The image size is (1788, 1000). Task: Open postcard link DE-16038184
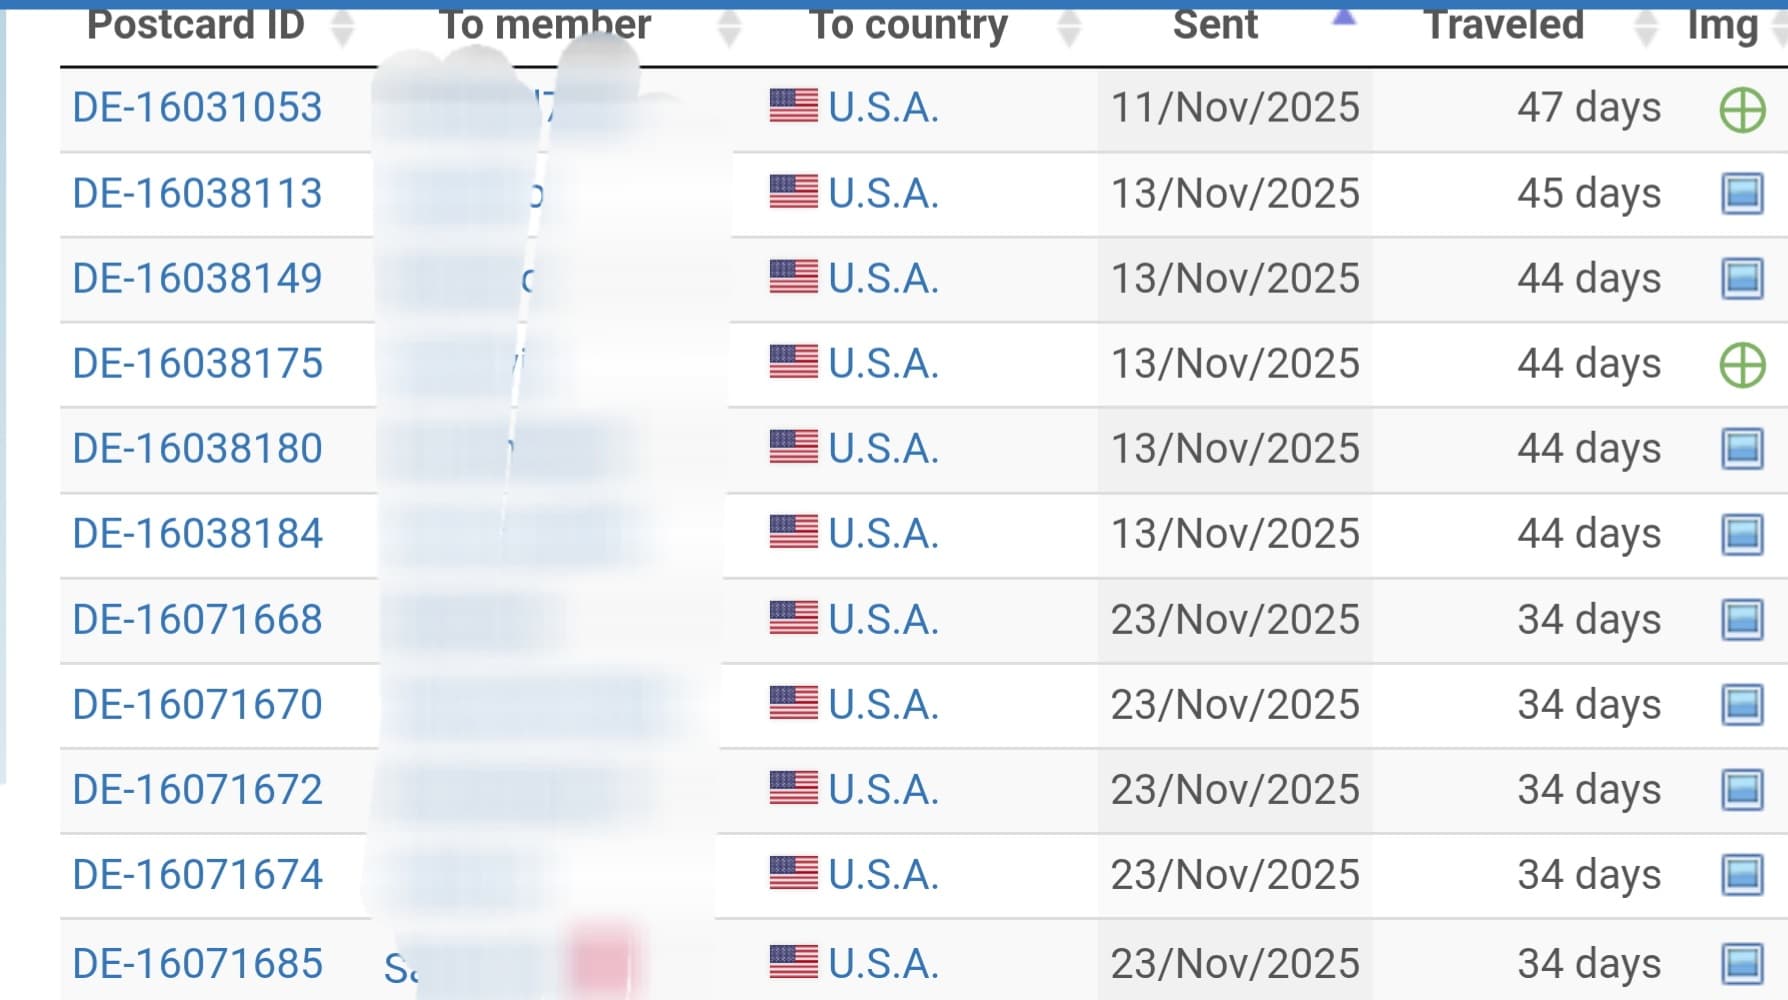[198, 534]
